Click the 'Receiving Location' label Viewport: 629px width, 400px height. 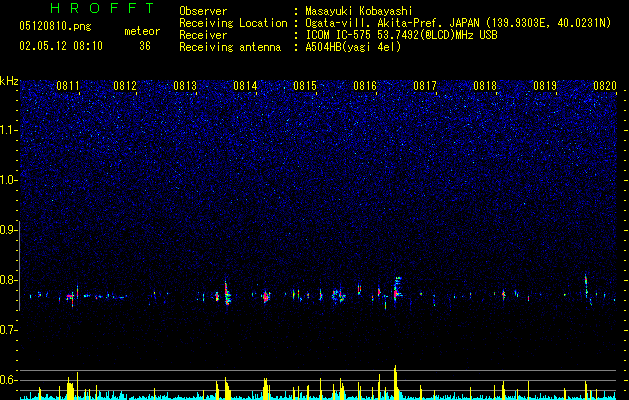[233, 23]
